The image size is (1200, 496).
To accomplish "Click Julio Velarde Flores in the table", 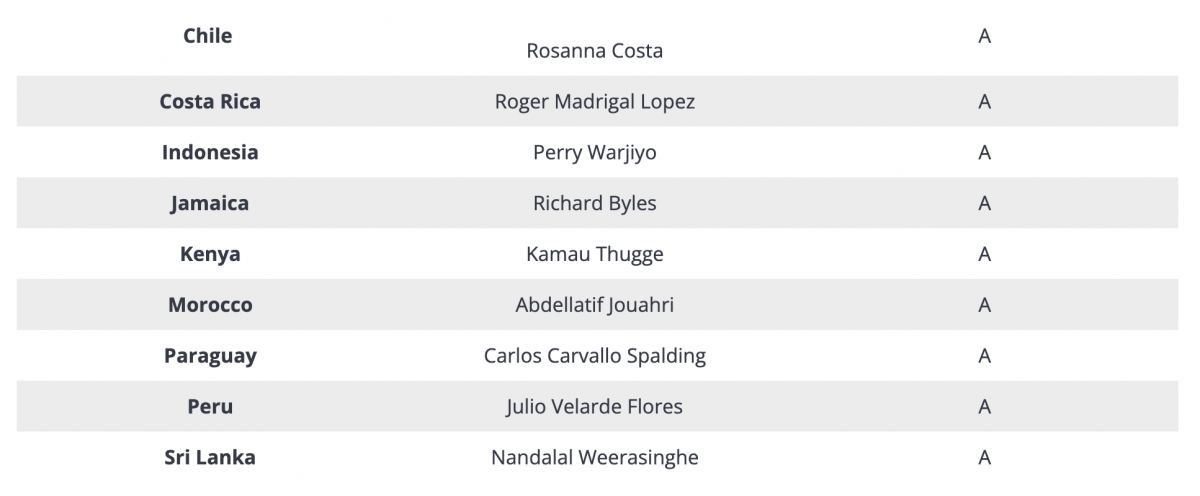I will point(595,407).
